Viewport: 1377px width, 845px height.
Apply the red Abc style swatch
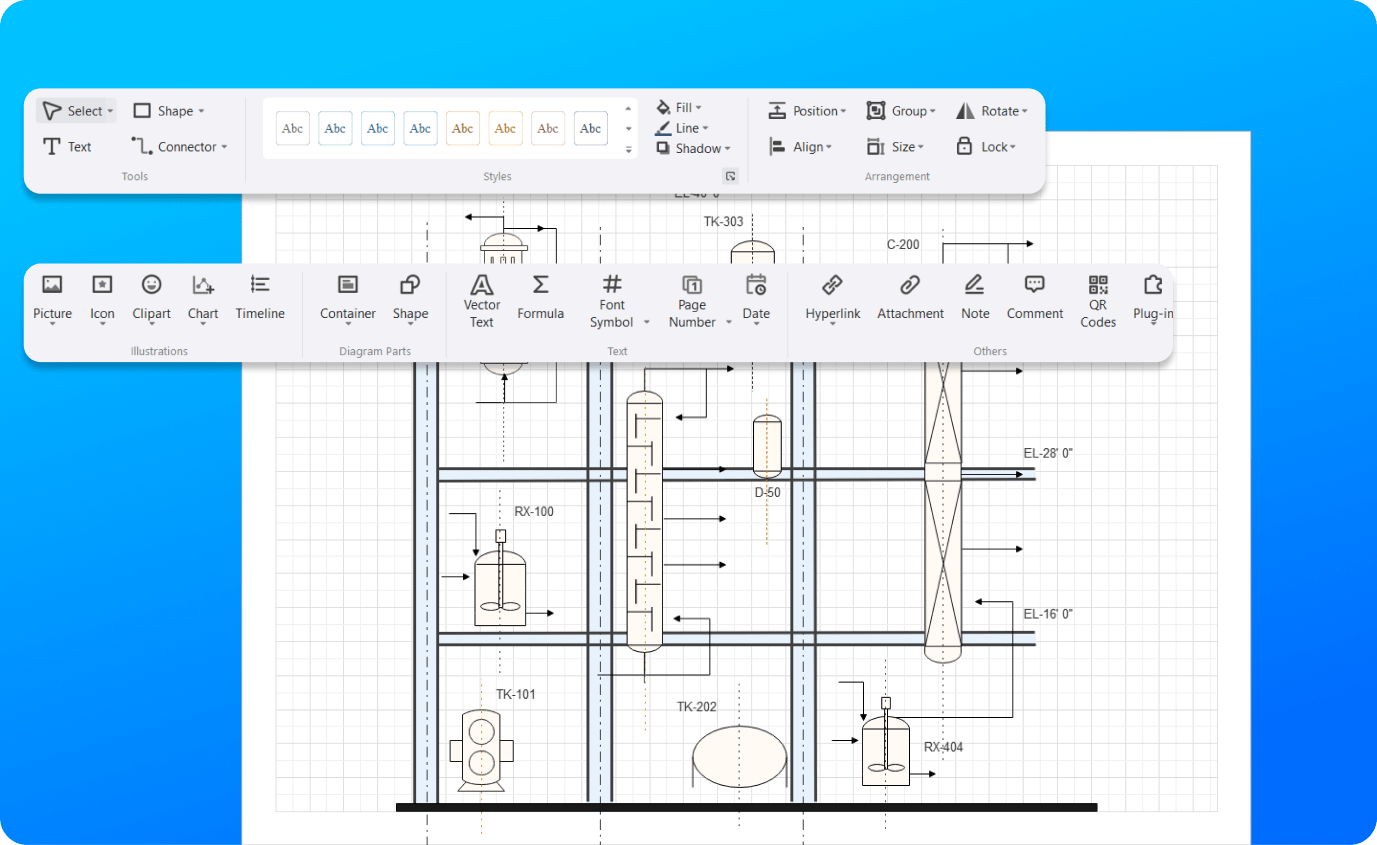coord(463,128)
